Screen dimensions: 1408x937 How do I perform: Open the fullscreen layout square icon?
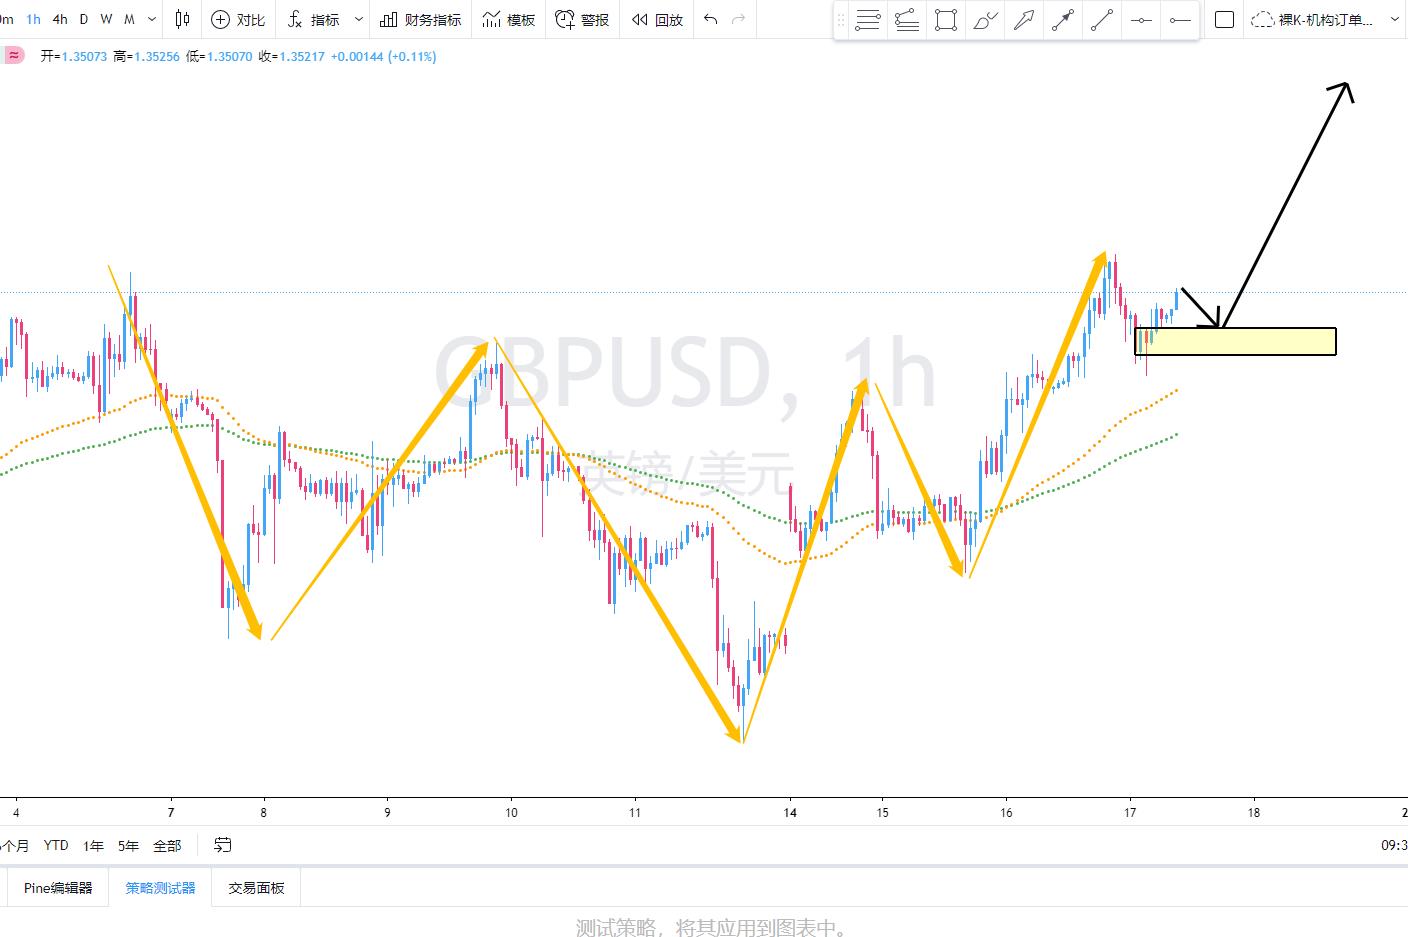tap(1224, 19)
